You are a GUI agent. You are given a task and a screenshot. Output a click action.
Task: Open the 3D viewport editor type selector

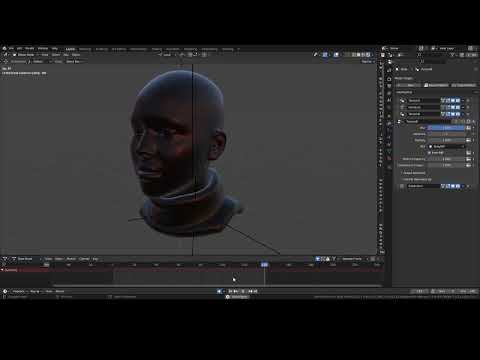click(x=6, y=55)
